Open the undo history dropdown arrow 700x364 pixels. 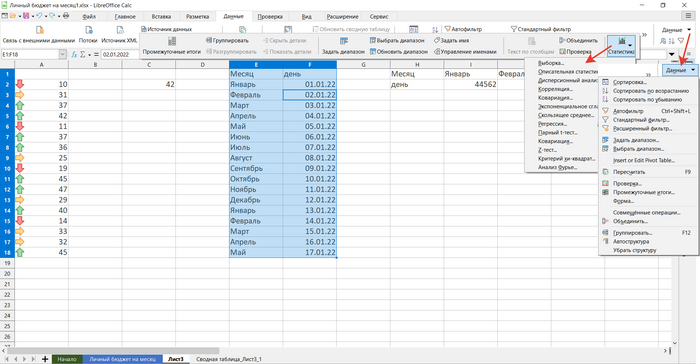point(46,16)
